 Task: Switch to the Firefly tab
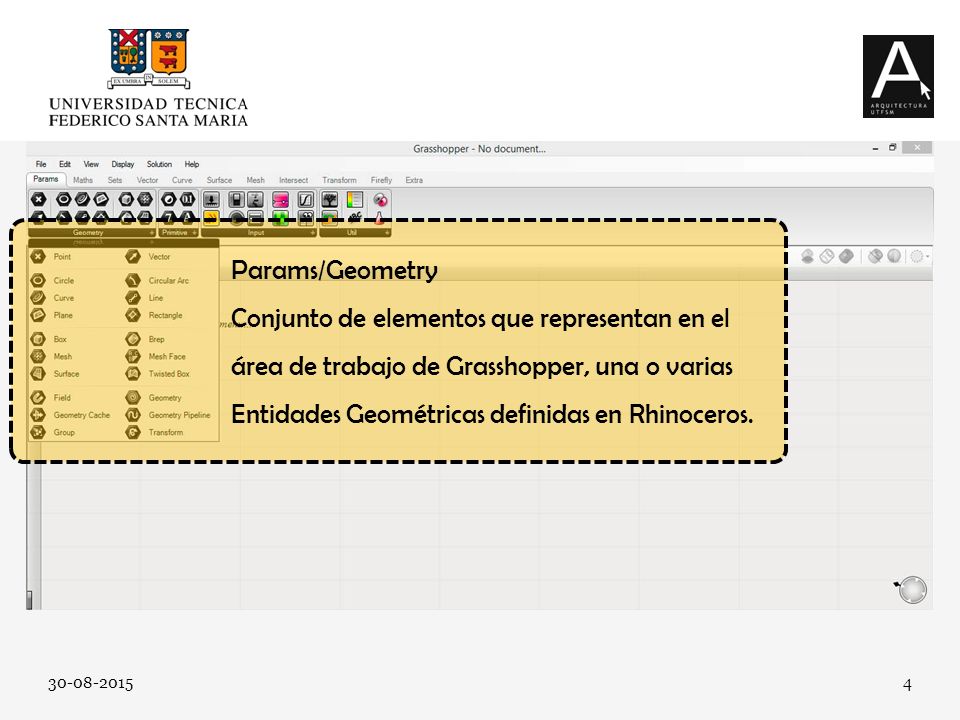(x=381, y=180)
